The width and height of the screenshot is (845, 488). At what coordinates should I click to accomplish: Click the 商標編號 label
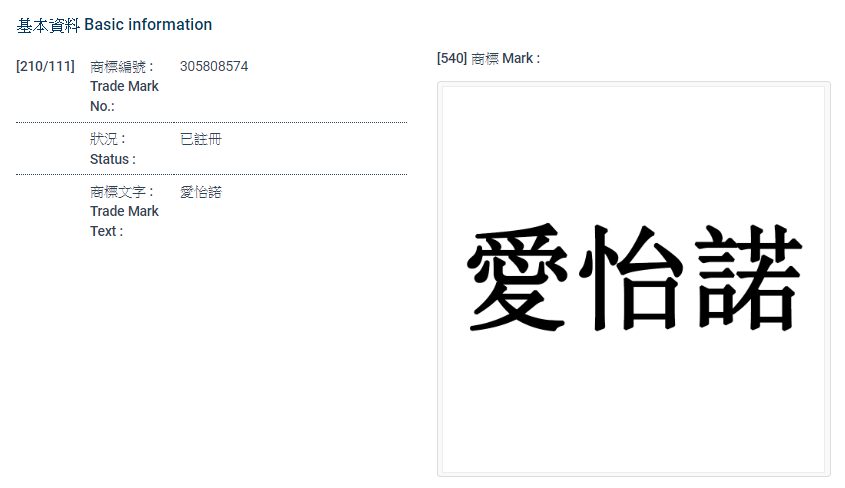tap(121, 67)
